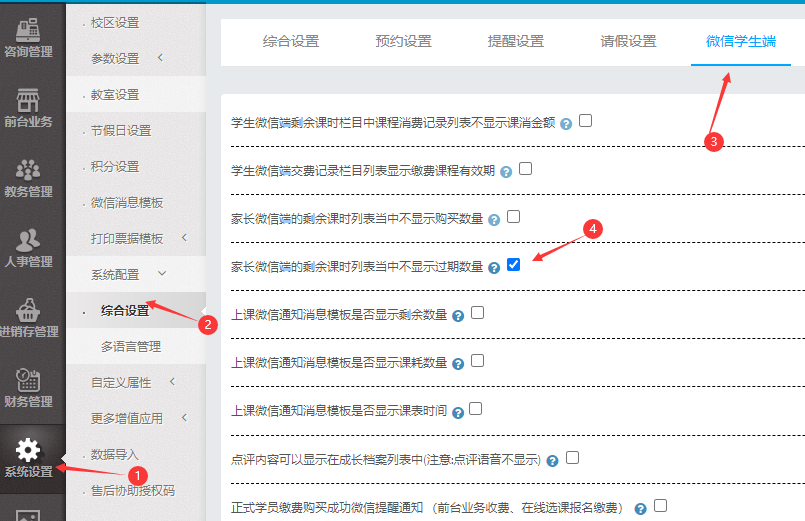805x521 pixels.
Task: Toggle 上课微信通知消息模板是否显示剩余数量 checkbox
Action: point(477,313)
